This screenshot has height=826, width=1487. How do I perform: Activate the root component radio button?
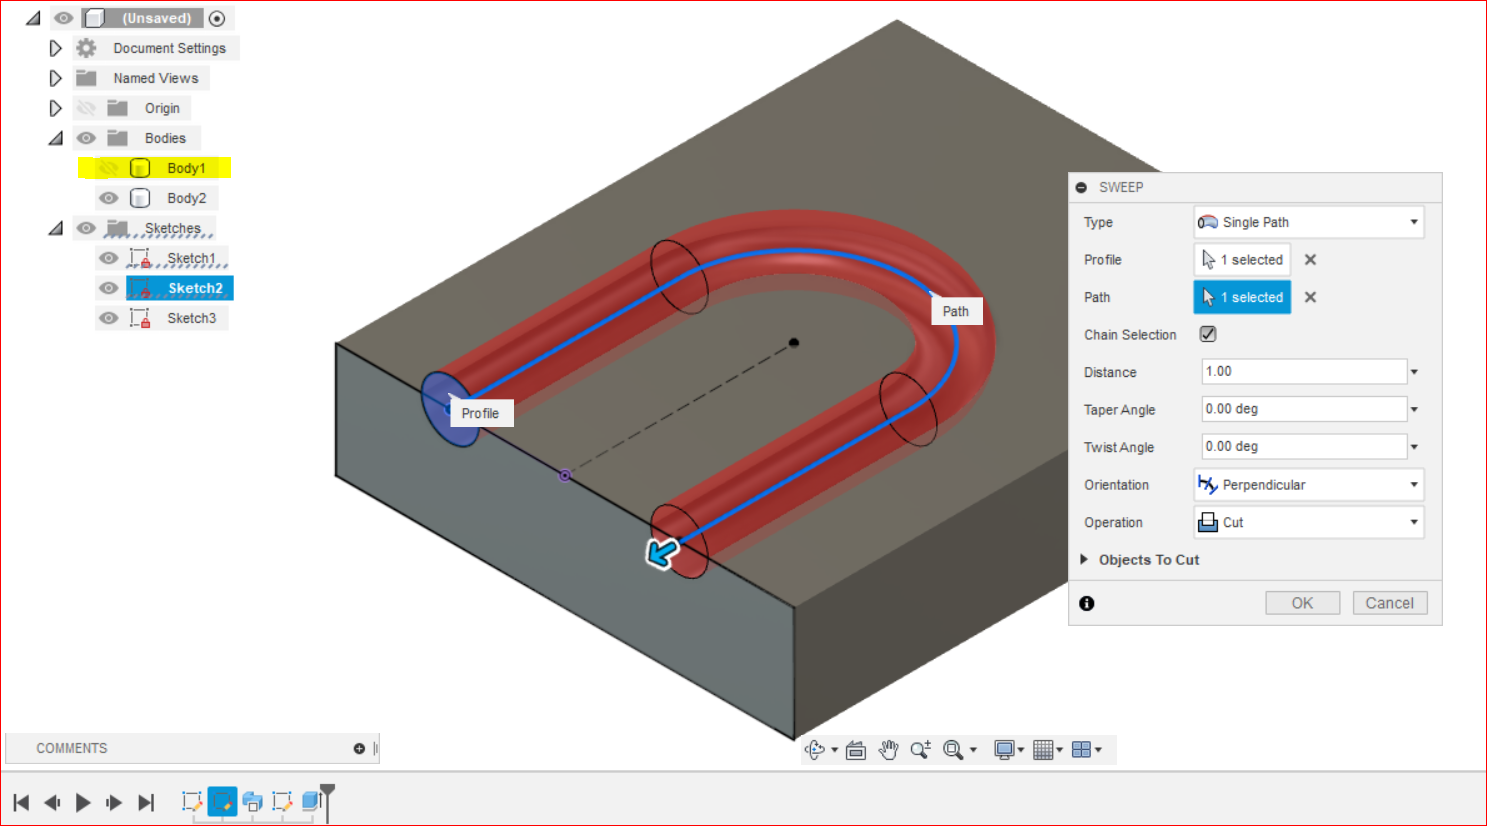[x=217, y=18]
